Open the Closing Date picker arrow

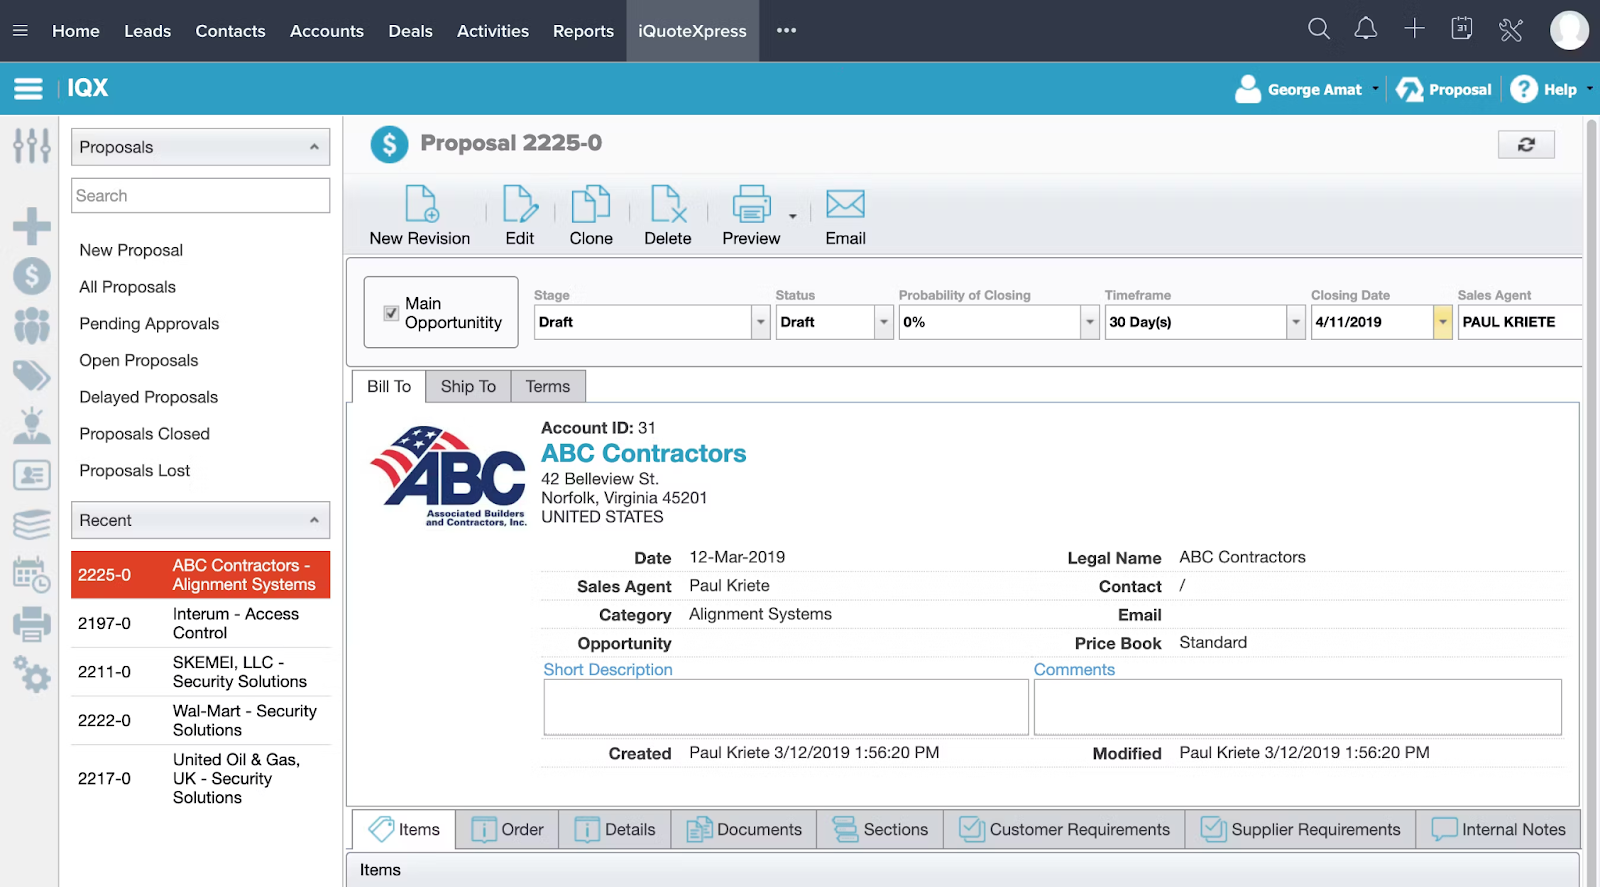1442,322
